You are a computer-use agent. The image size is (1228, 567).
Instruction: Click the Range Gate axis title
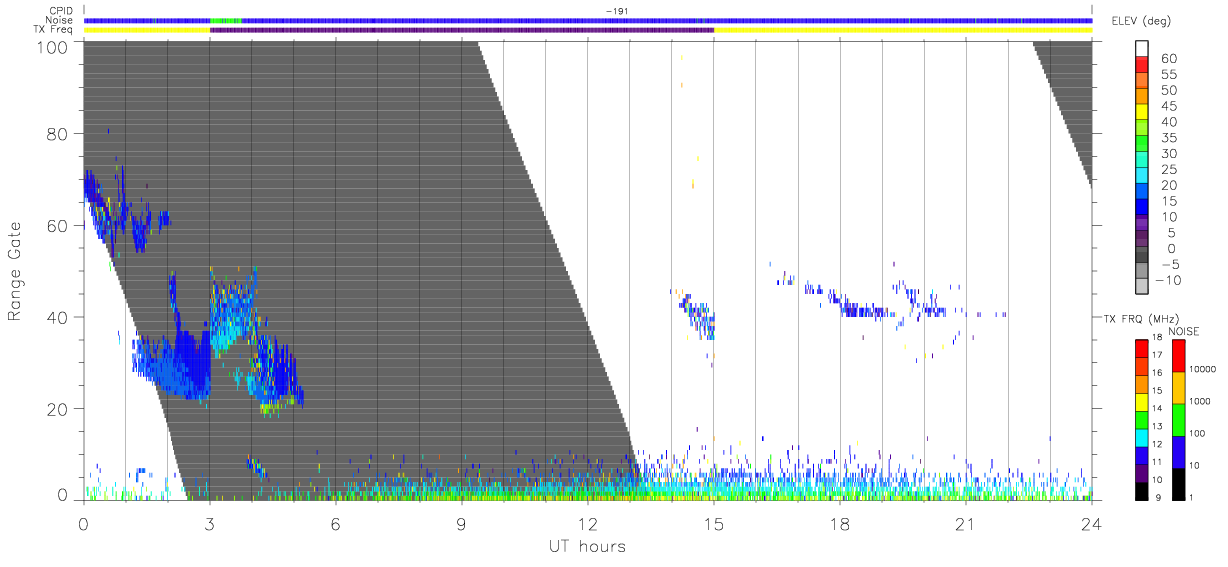tap(16, 270)
